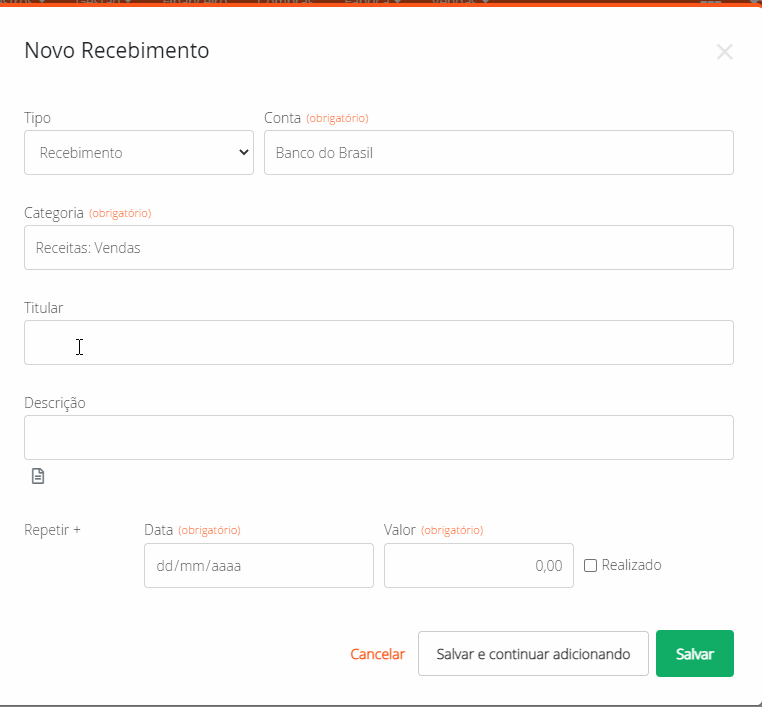This screenshot has height=707, width=762.
Task: Toggle the Realizado checkbox
Action: pos(590,566)
